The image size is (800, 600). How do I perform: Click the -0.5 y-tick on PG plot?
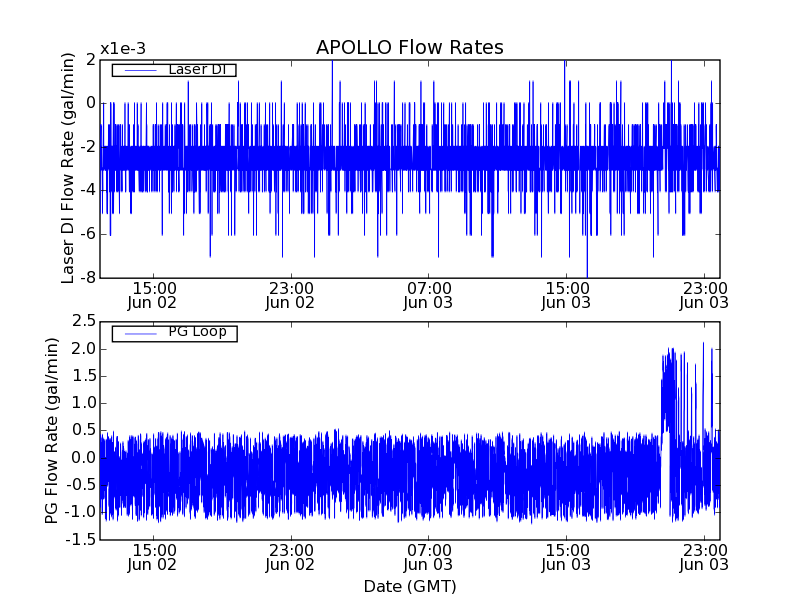[x=81, y=485]
